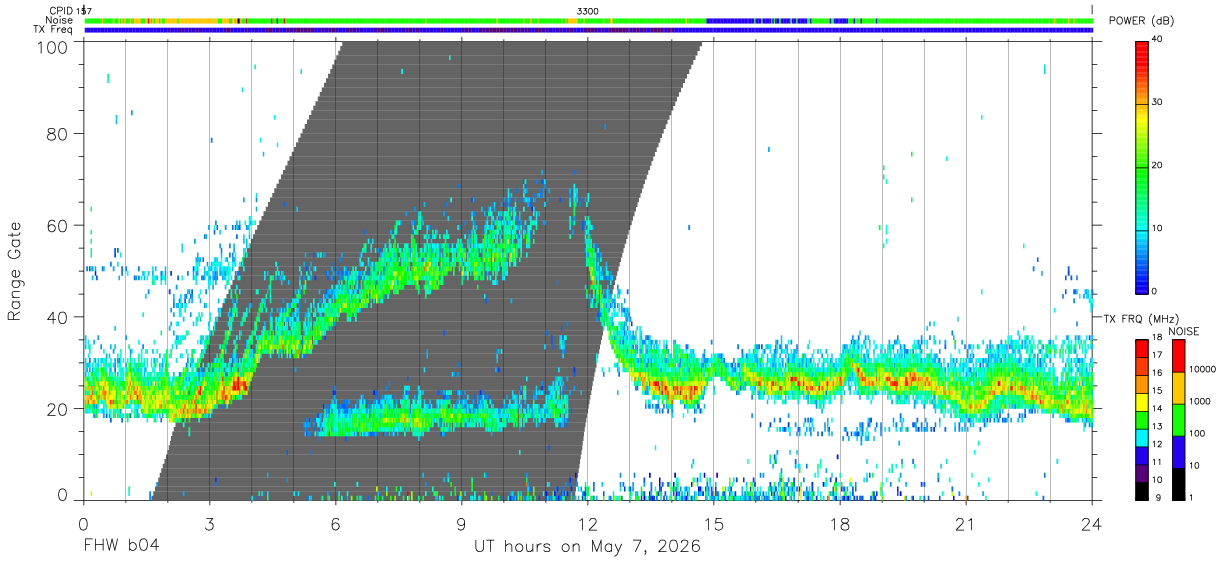
Task: Click the 12 tick on the UT hours axis
Action: (x=588, y=524)
